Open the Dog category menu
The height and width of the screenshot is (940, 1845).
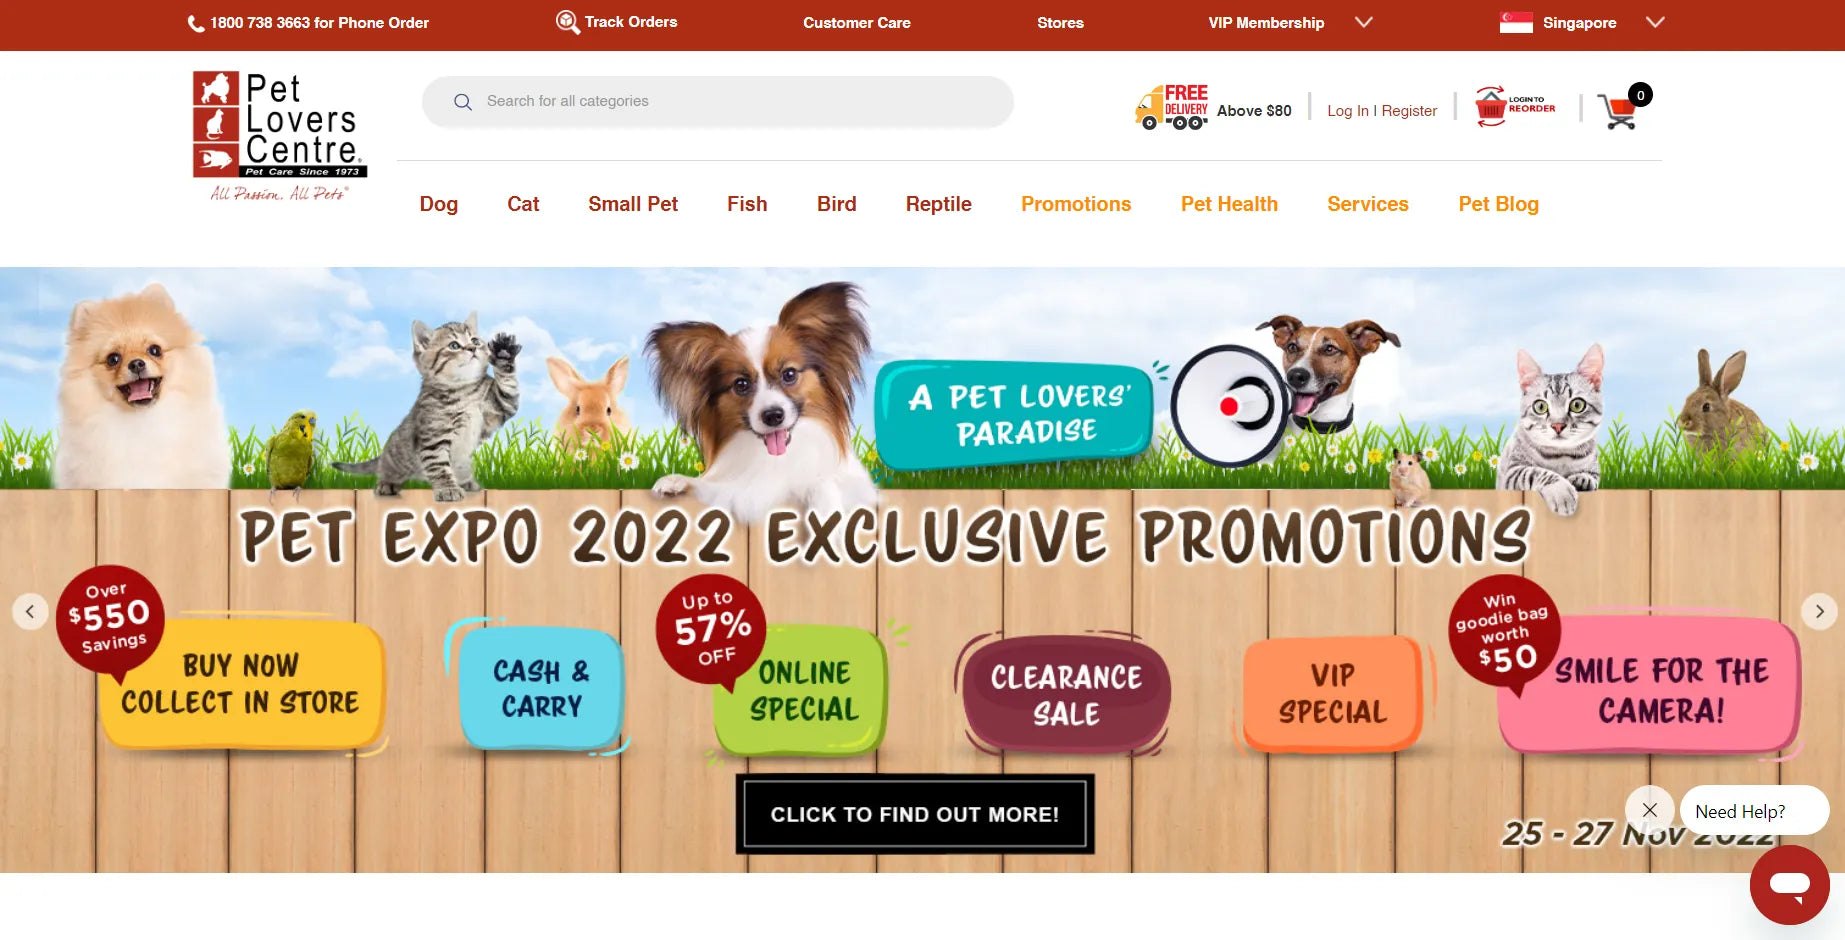click(439, 204)
